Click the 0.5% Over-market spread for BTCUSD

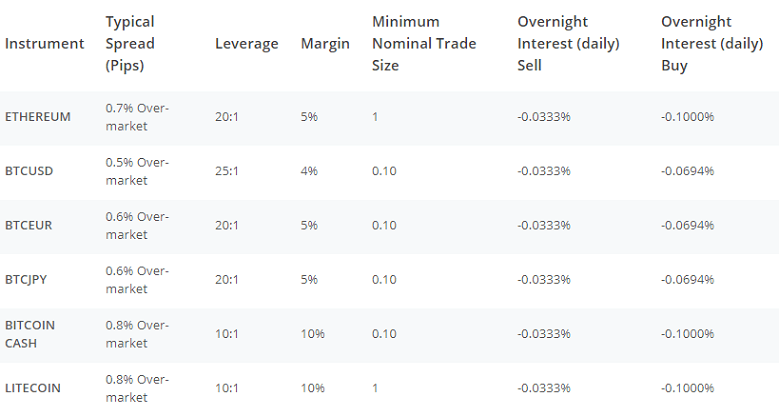(137, 171)
